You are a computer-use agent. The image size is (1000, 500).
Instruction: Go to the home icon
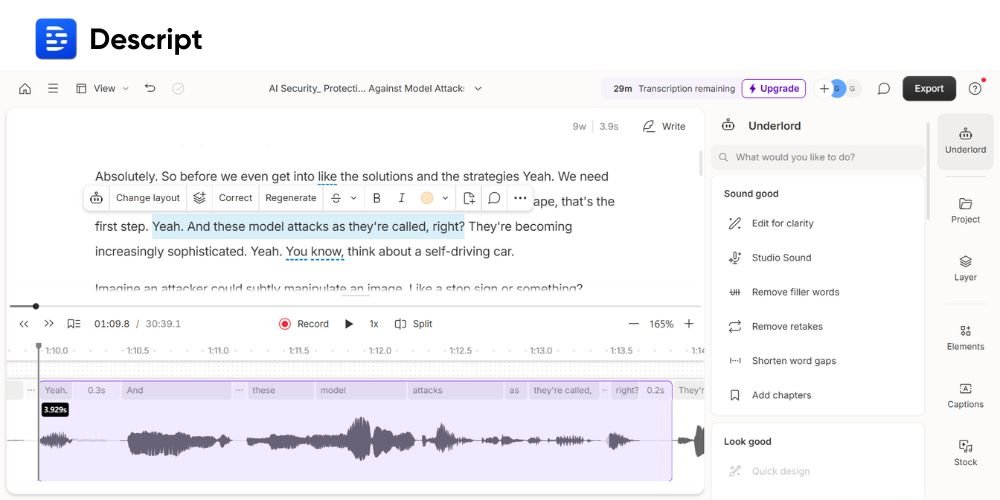(x=25, y=89)
